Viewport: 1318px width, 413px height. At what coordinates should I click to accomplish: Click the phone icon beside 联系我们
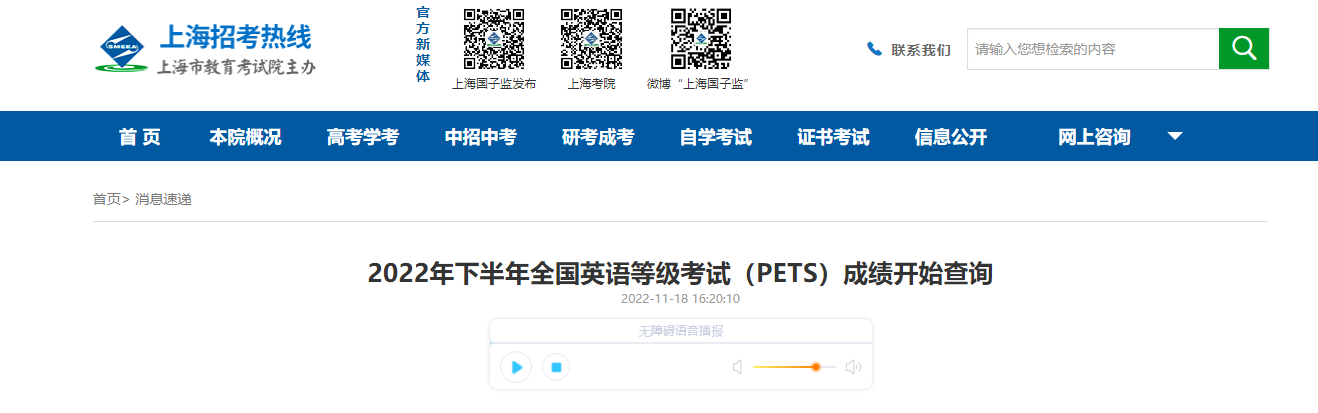pyautogui.click(x=874, y=49)
